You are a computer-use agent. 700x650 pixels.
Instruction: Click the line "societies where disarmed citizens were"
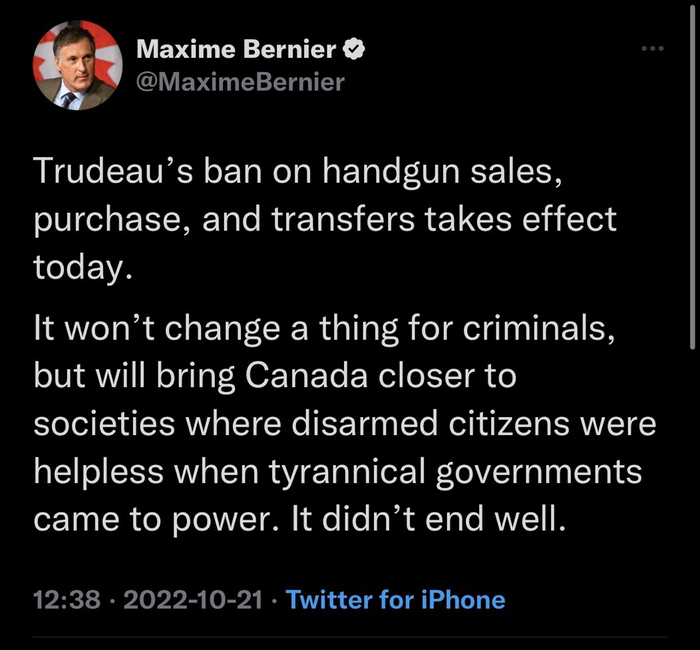345,421
